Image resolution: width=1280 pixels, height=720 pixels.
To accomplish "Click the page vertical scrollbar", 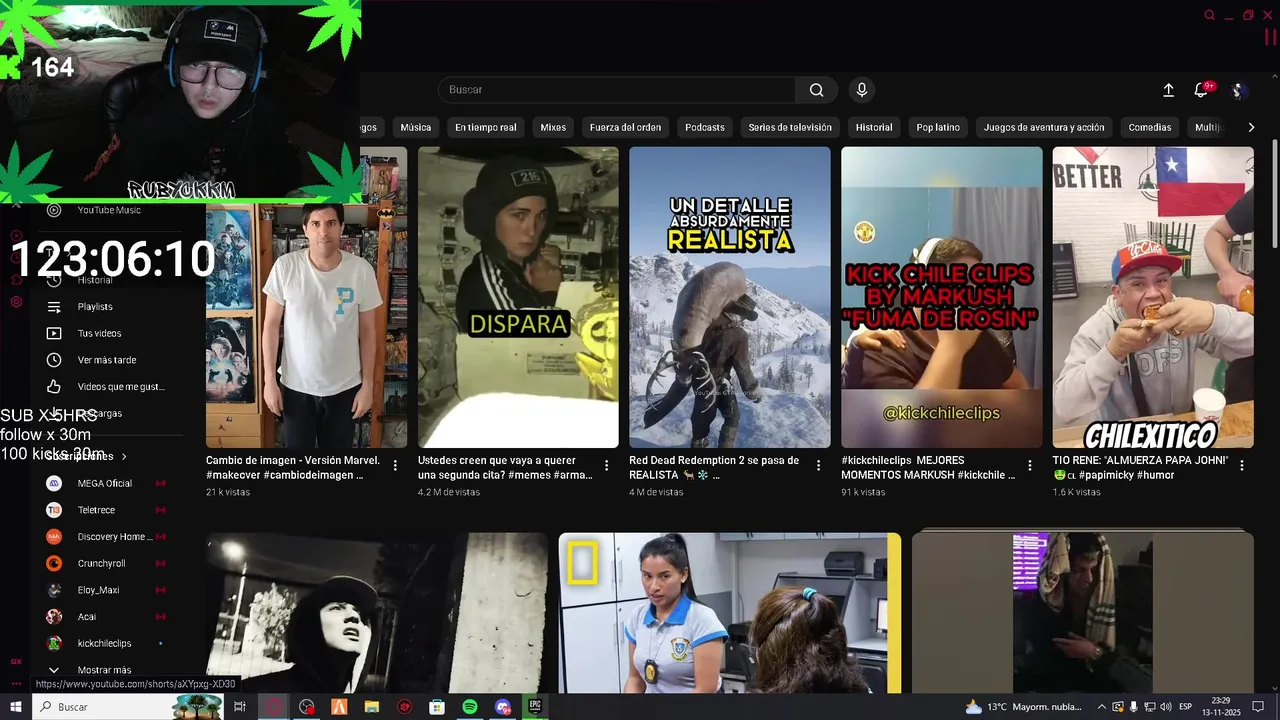I will [1274, 195].
